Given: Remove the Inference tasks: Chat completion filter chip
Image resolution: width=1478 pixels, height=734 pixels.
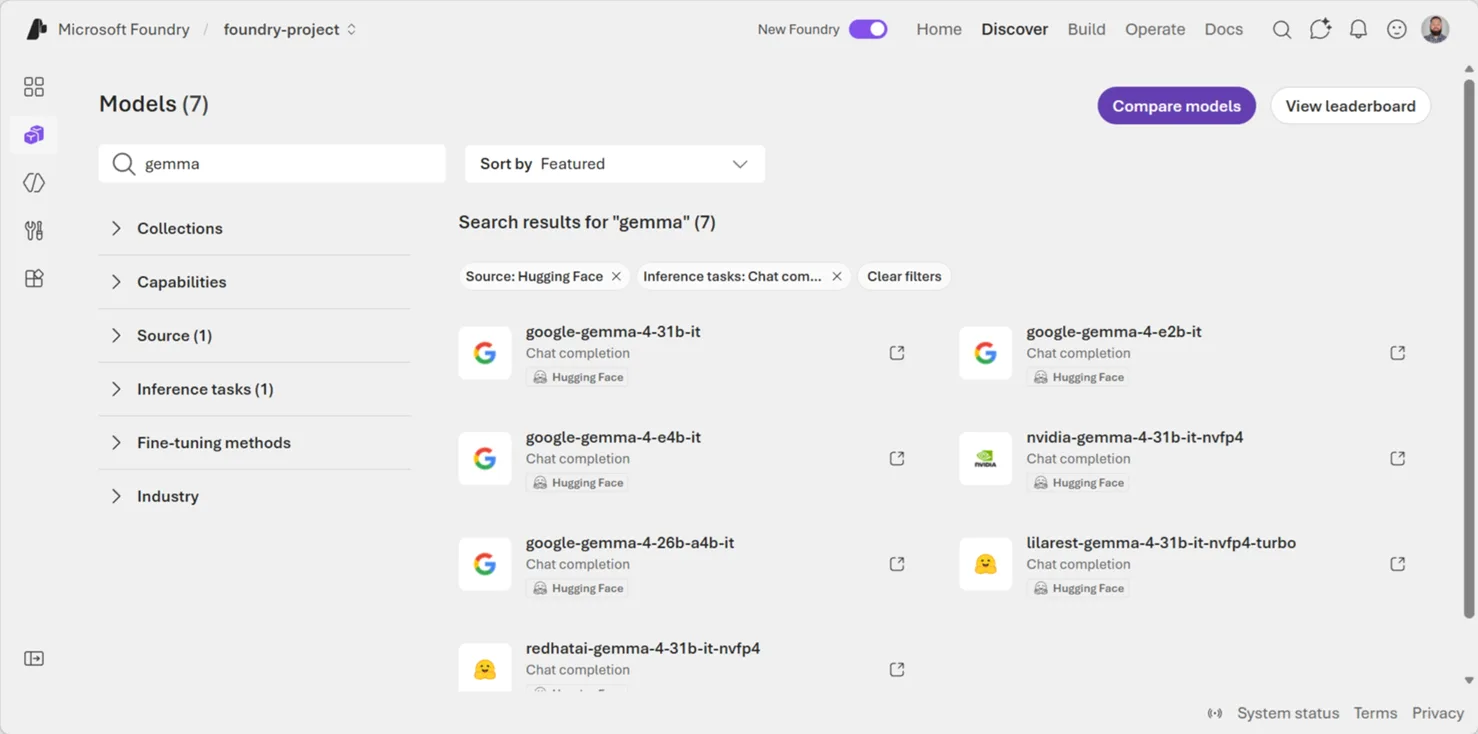Looking at the screenshot, I should click(837, 276).
